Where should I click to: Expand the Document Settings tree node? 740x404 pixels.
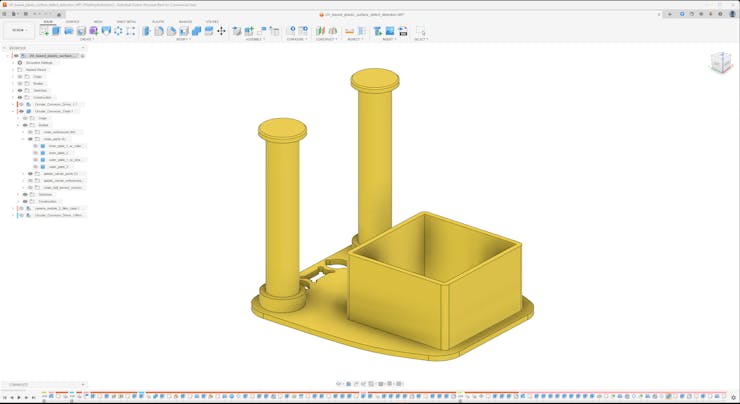point(13,63)
